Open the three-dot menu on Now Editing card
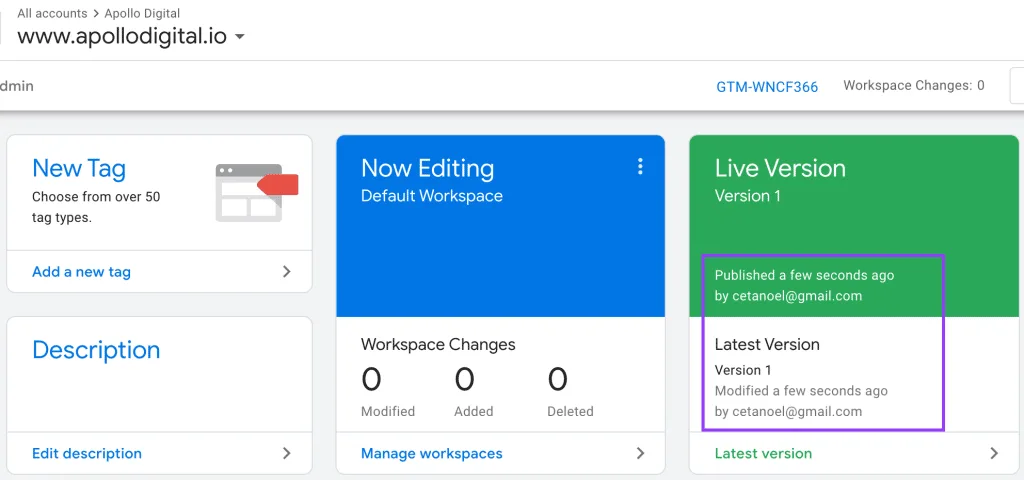The image size is (1024, 480). coord(640,167)
